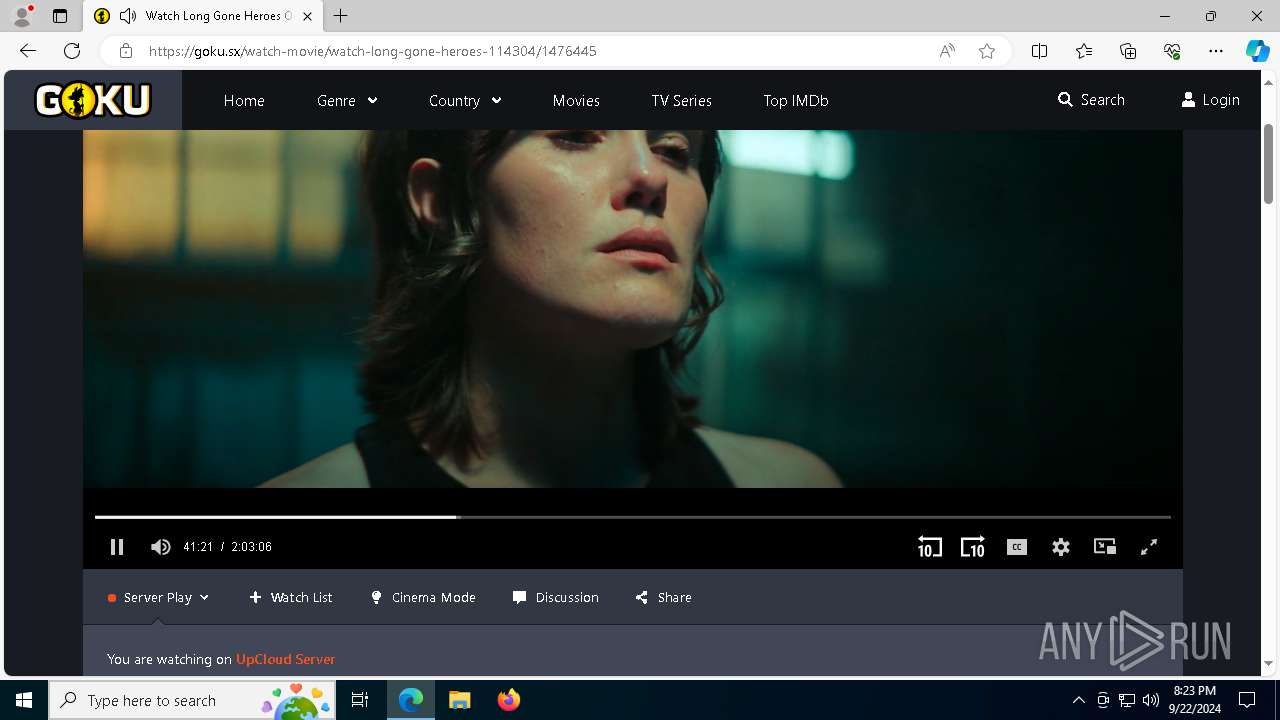Open clock showing 8:23 PM
The image size is (1280, 720).
click(1195, 700)
